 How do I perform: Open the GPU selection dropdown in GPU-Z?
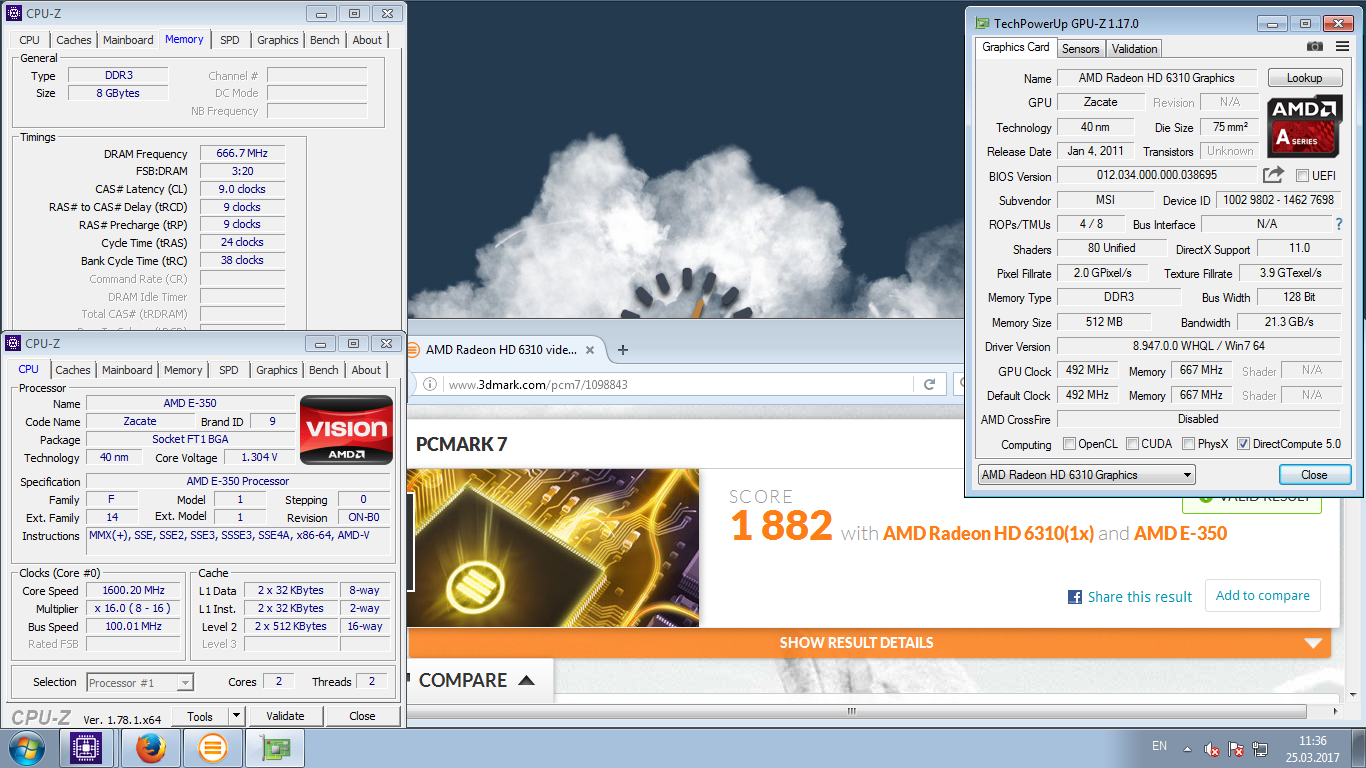tap(1086, 475)
